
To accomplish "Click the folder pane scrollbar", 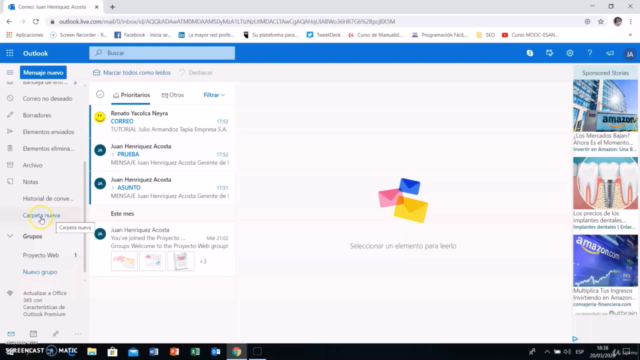I will tap(85, 216).
